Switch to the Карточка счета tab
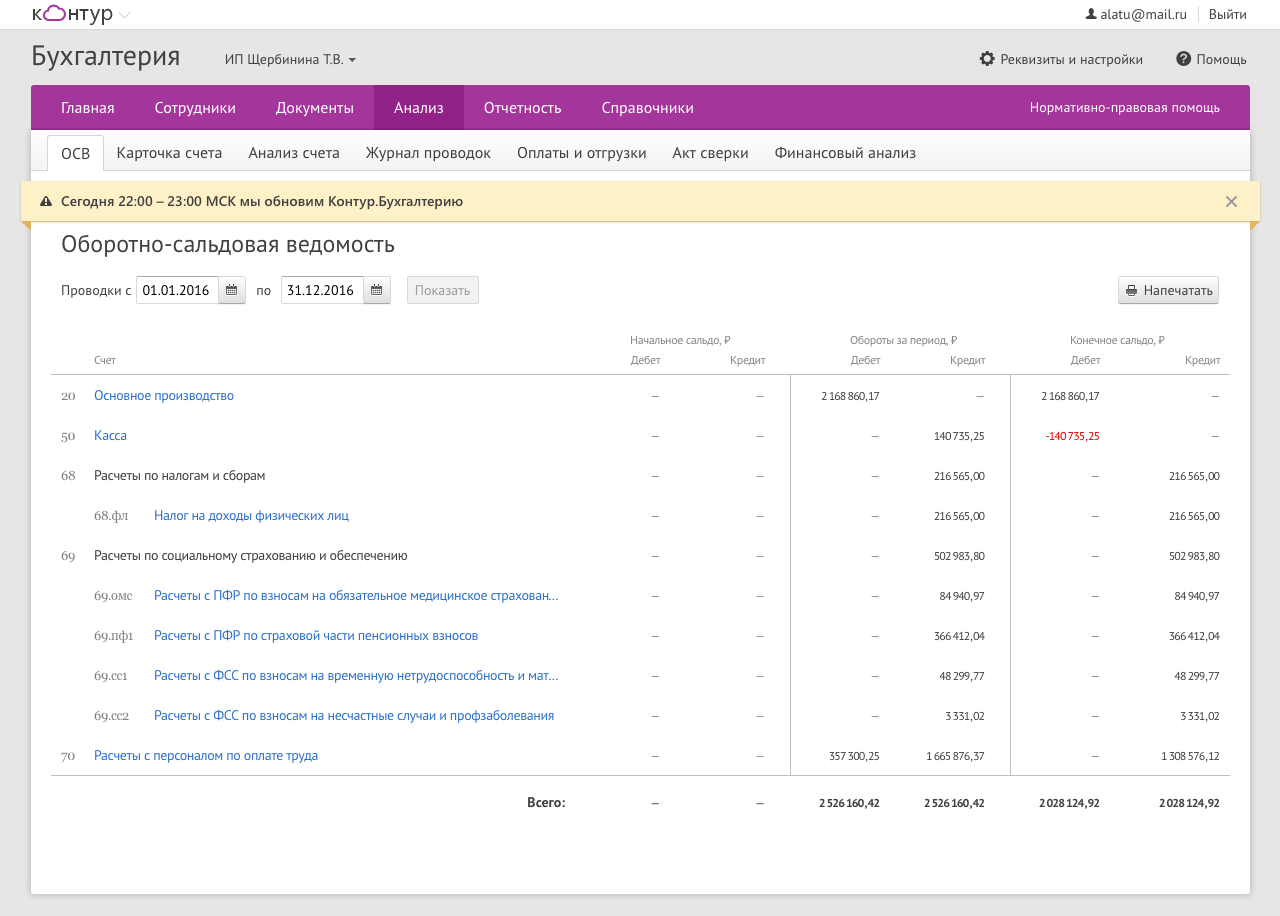This screenshot has height=916, width=1280. [x=169, y=153]
